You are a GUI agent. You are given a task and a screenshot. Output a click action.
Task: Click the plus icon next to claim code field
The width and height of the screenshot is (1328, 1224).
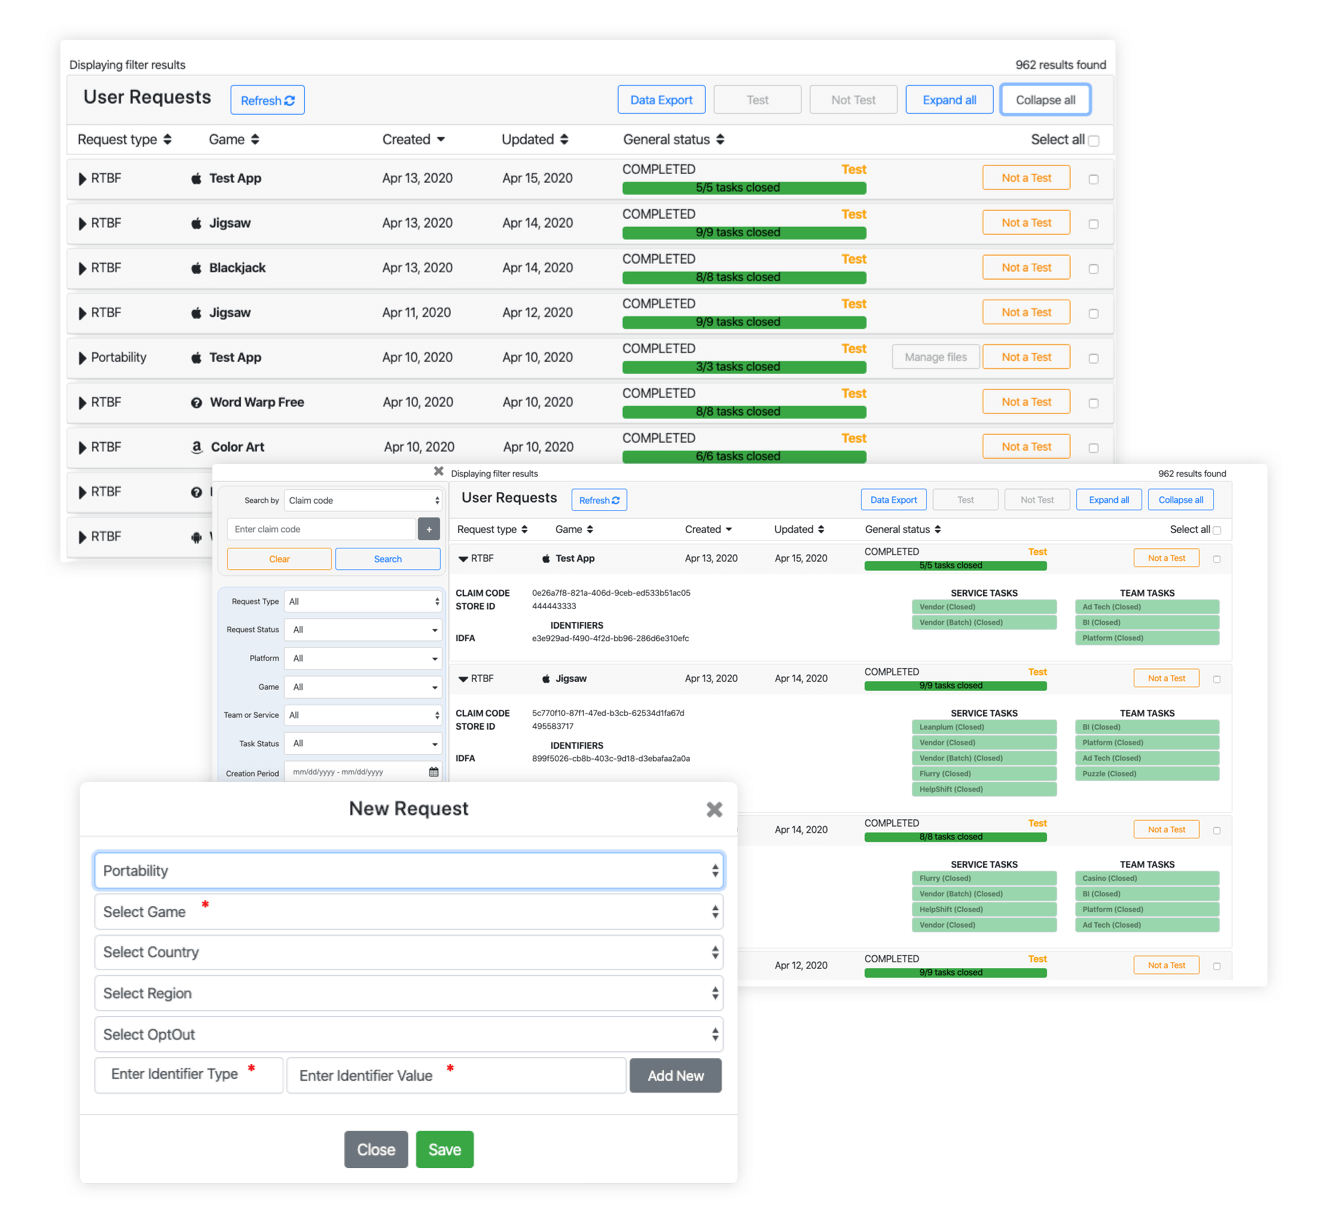[429, 529]
